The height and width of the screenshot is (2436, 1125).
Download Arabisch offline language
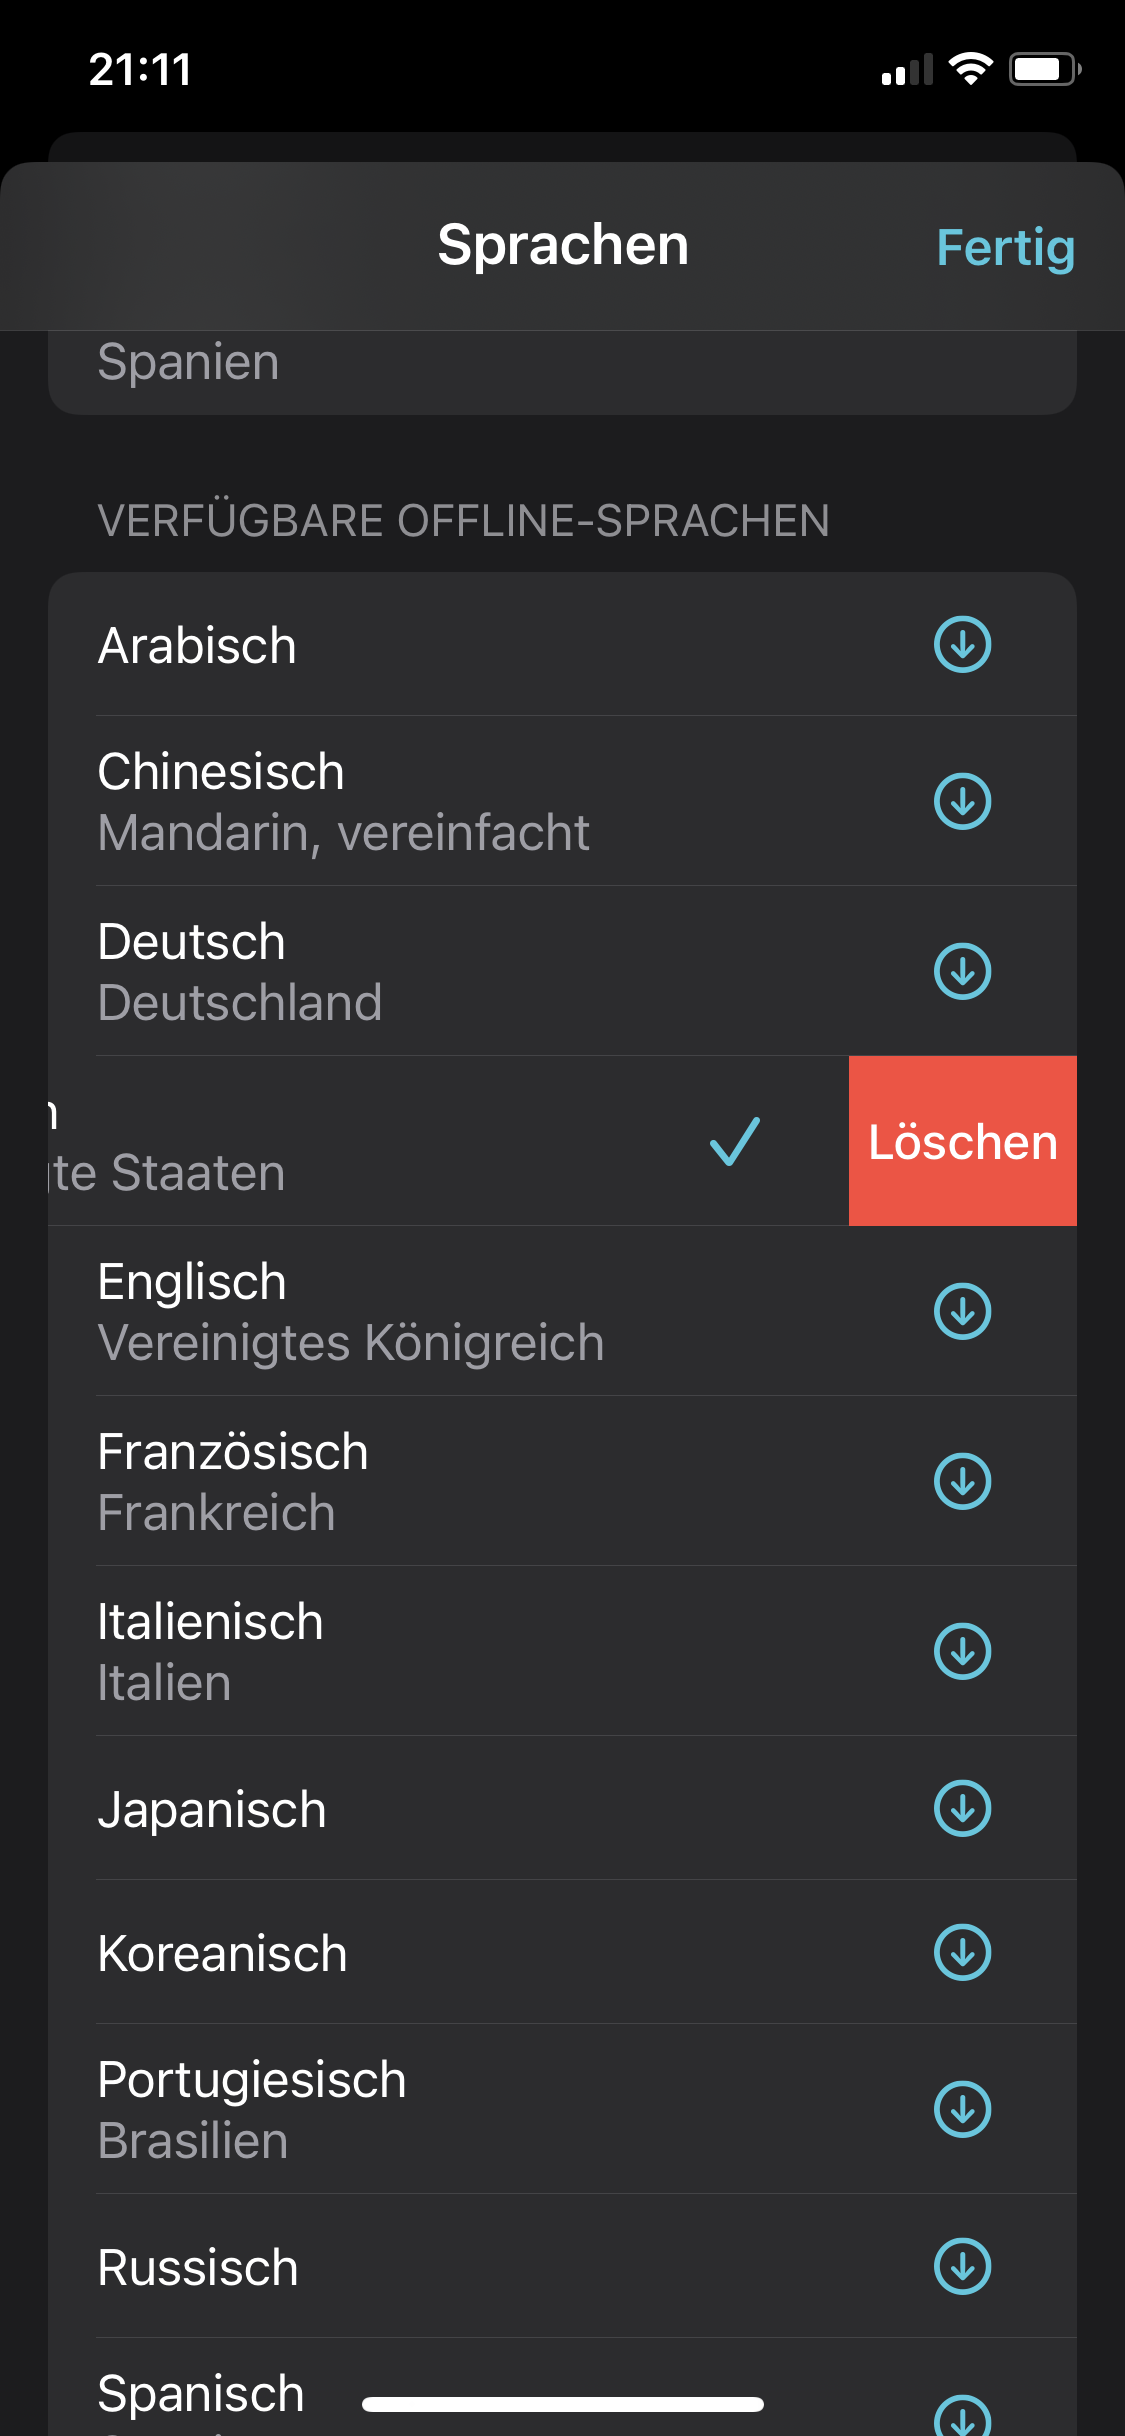pyautogui.click(x=962, y=645)
